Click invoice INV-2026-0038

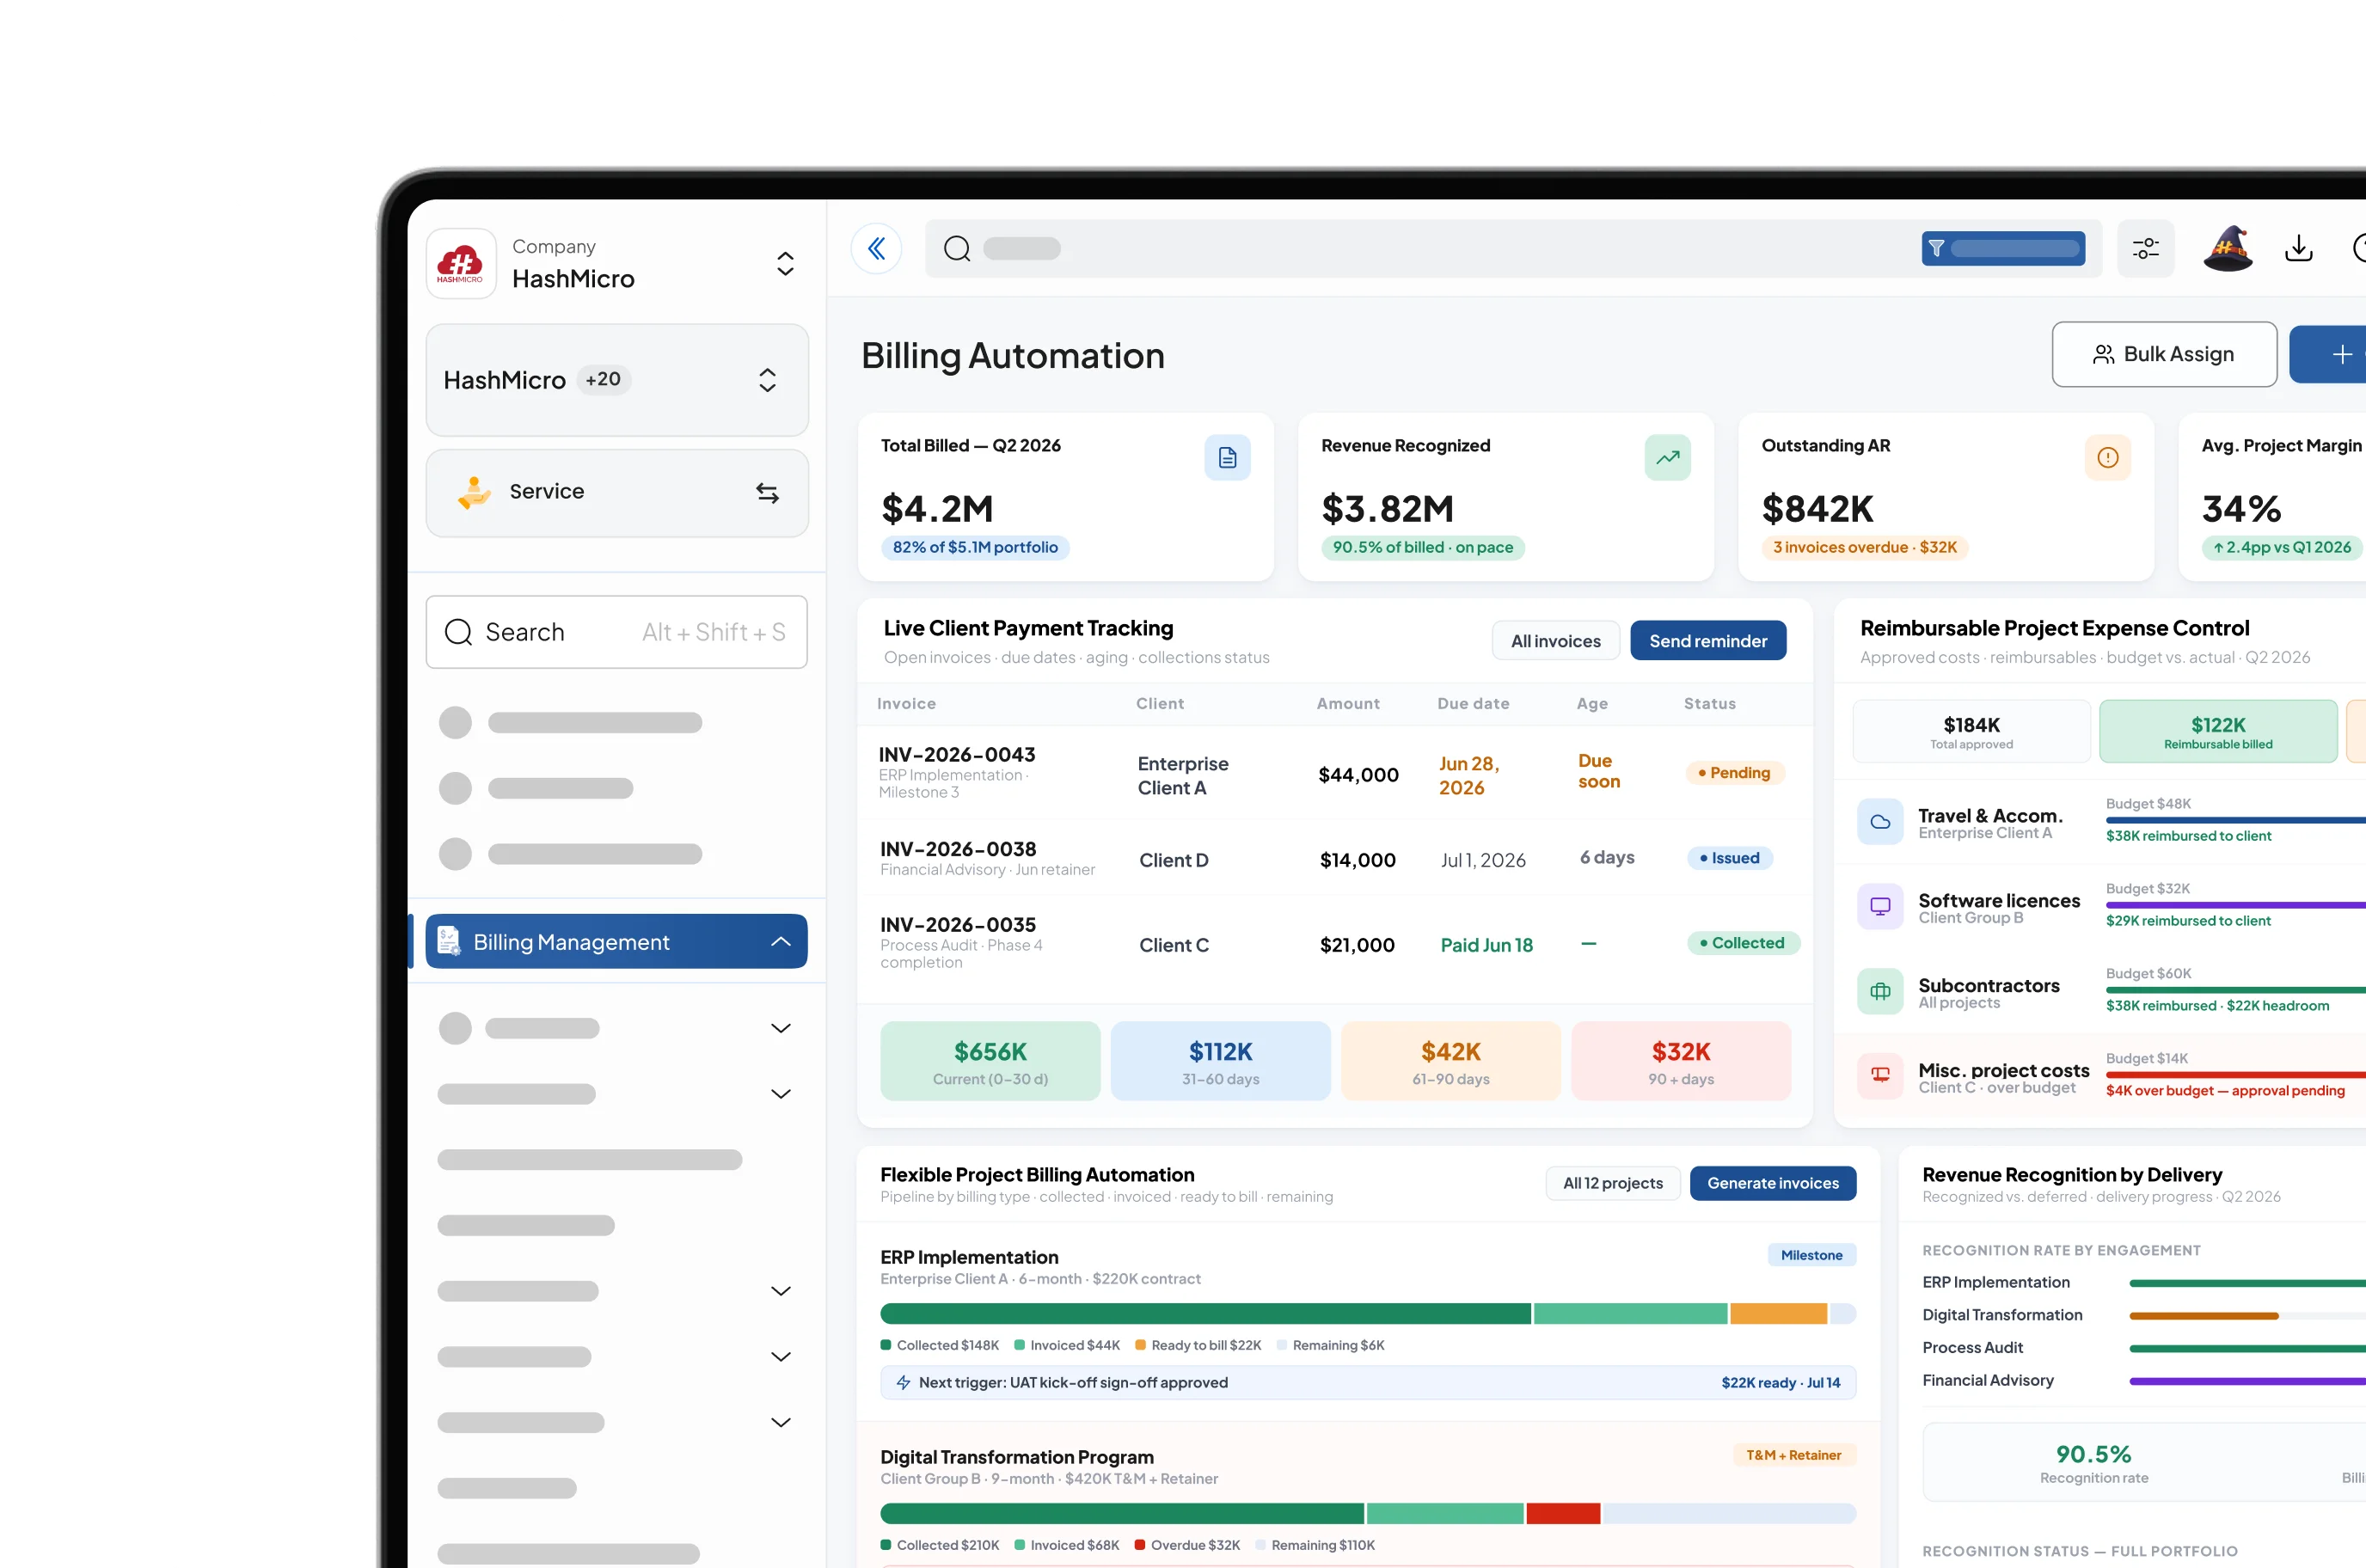tap(957, 849)
